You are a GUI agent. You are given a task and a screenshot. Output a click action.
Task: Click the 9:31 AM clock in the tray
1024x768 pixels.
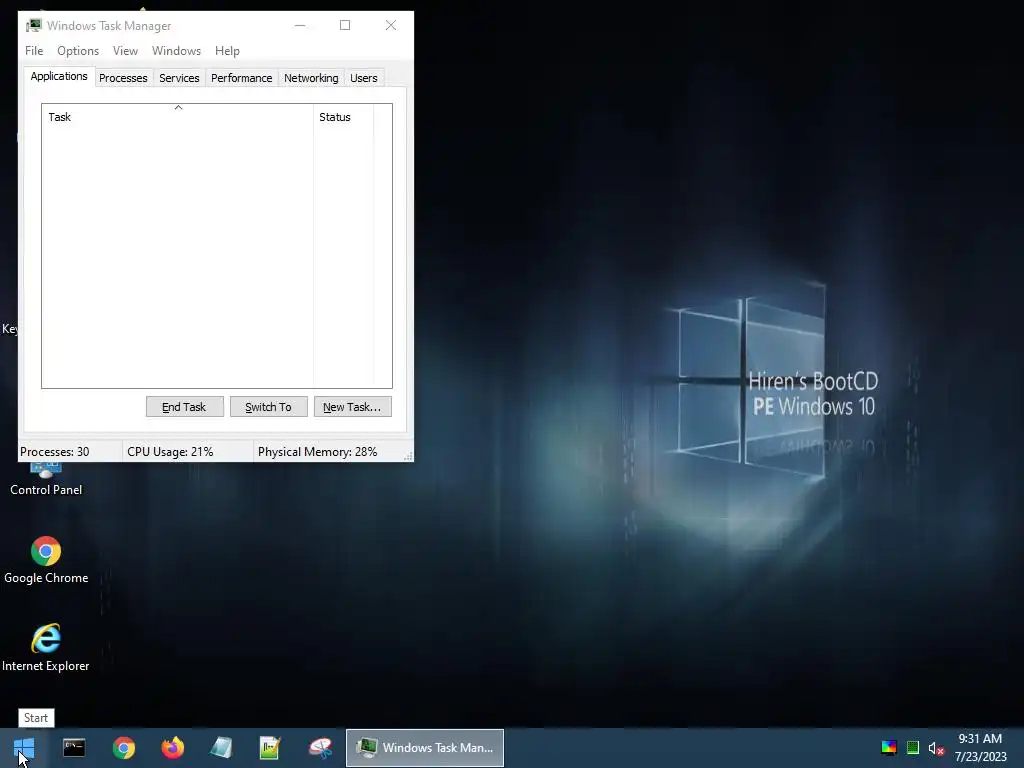[980, 739]
